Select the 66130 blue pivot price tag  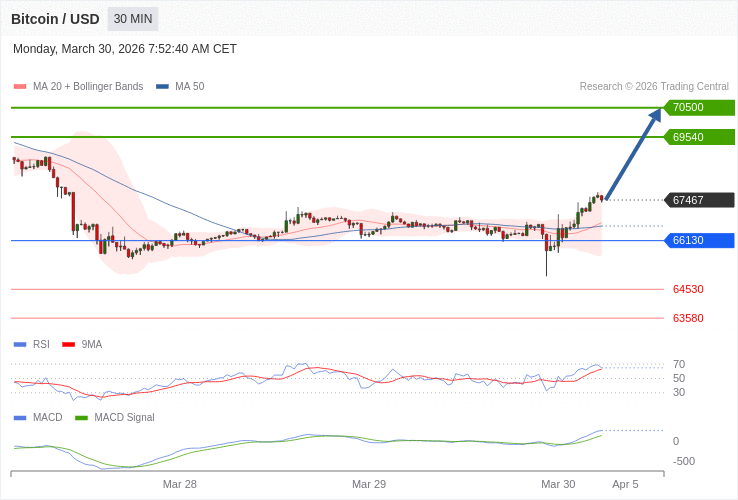click(x=699, y=240)
